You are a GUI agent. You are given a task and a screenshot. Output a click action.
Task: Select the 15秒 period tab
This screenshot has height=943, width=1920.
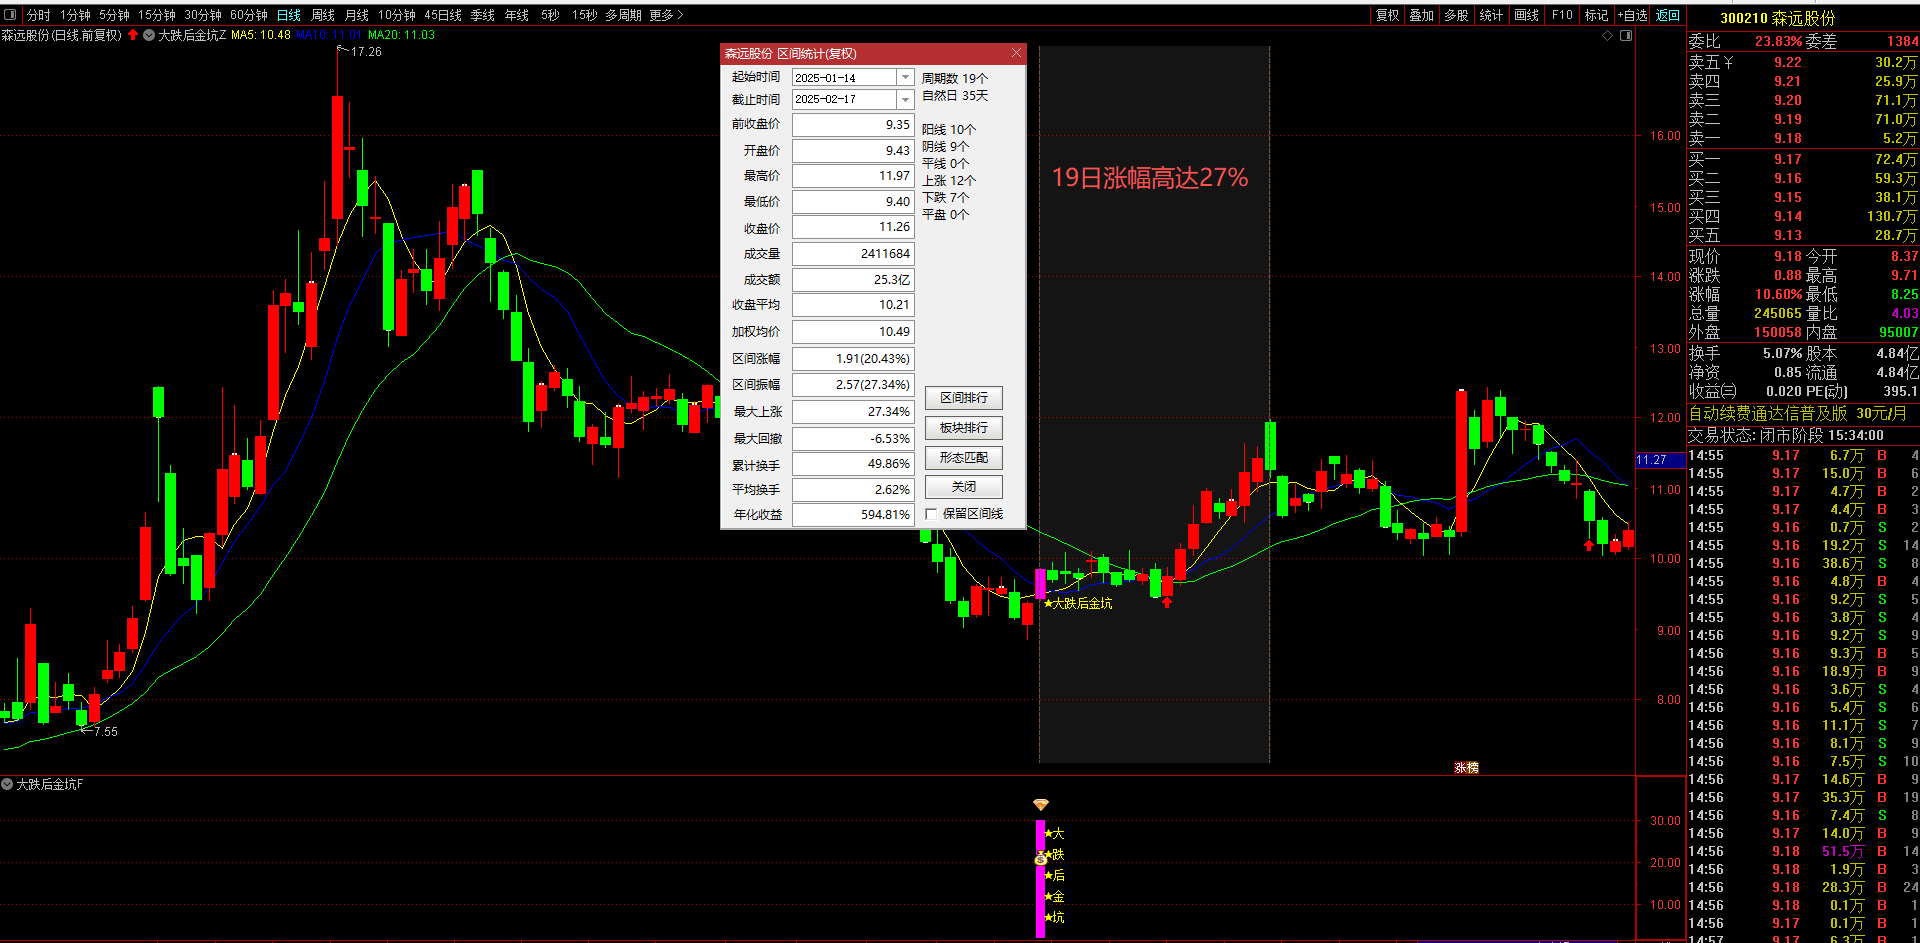pos(584,15)
